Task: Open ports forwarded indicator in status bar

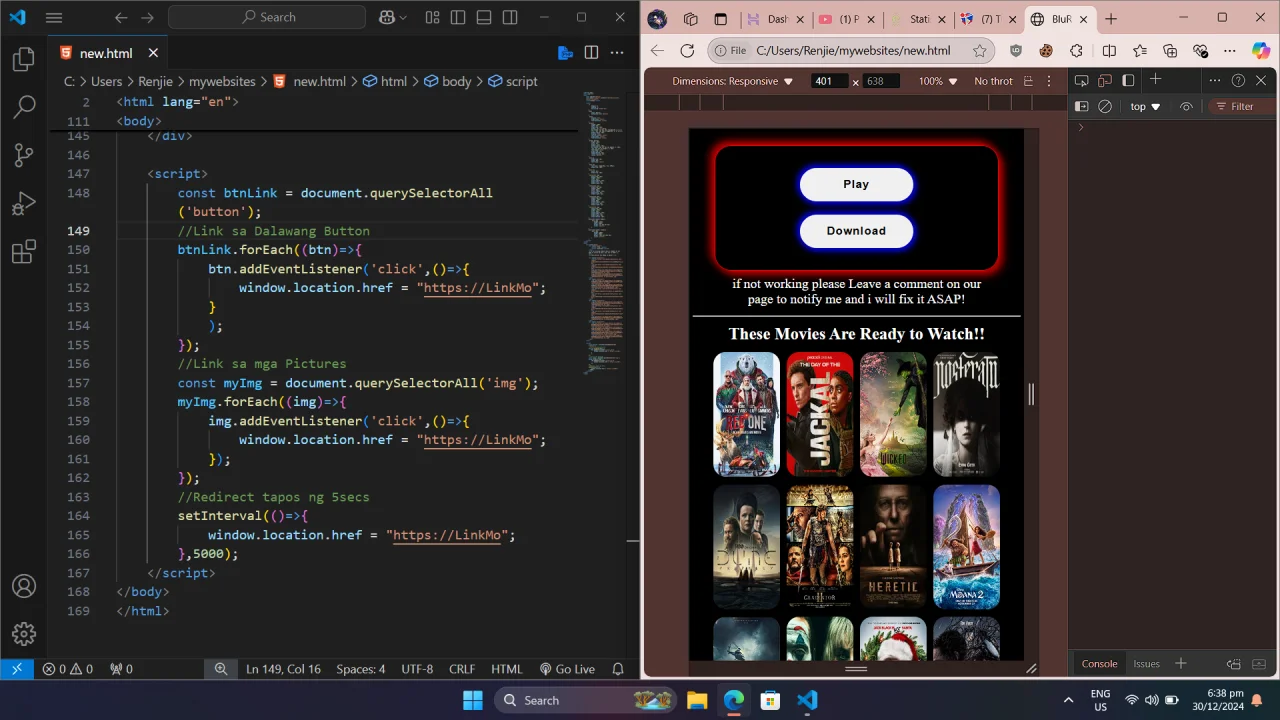Action: (121, 669)
